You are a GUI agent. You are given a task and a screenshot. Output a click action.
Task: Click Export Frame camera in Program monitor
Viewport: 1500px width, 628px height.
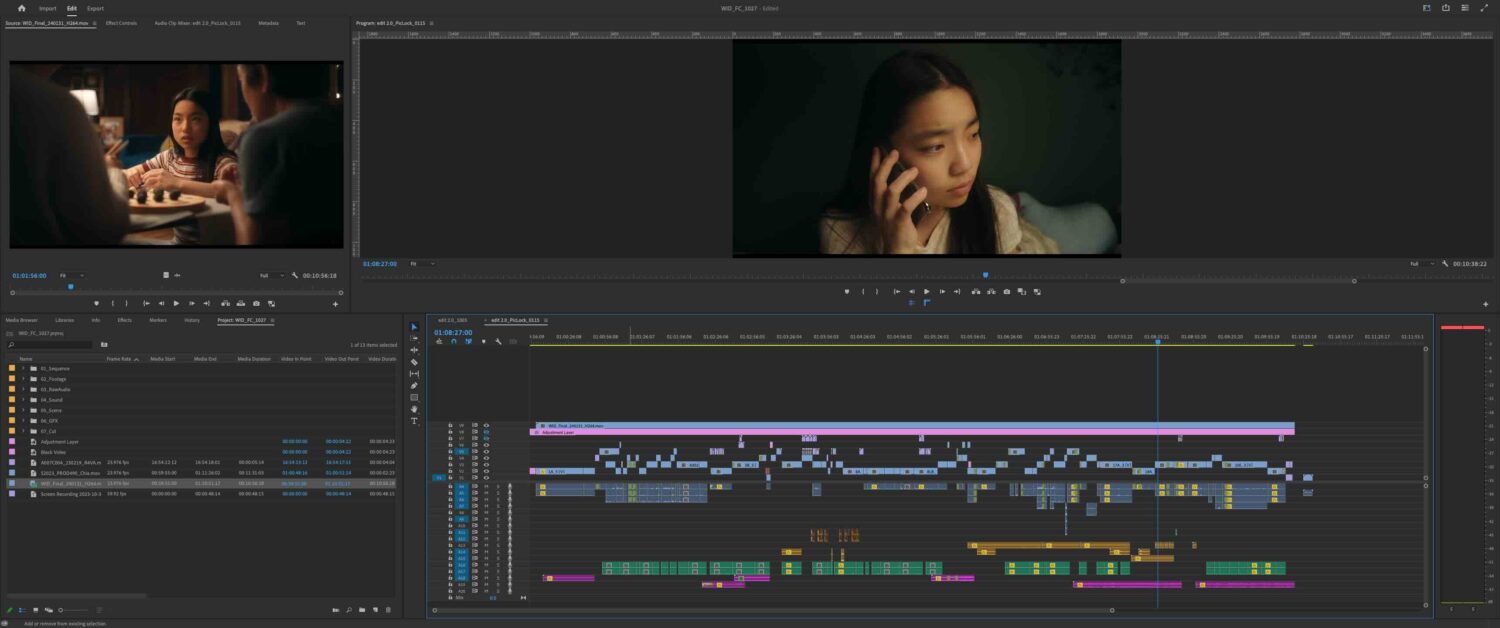[x=1006, y=292]
